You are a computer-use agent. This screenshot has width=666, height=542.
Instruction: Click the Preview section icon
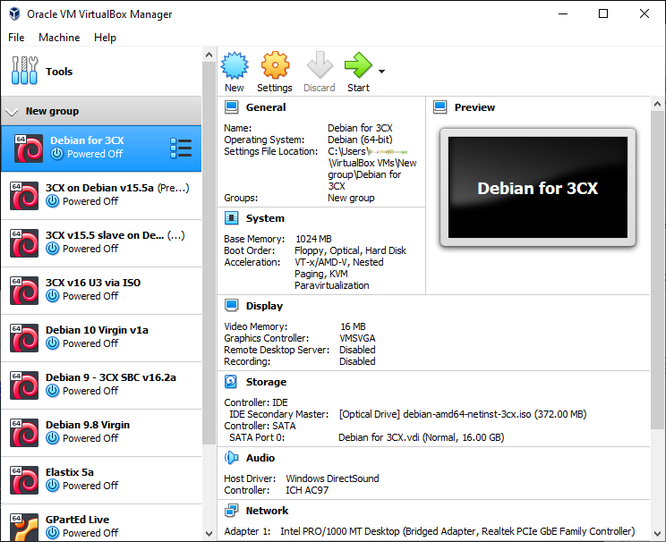click(440, 107)
